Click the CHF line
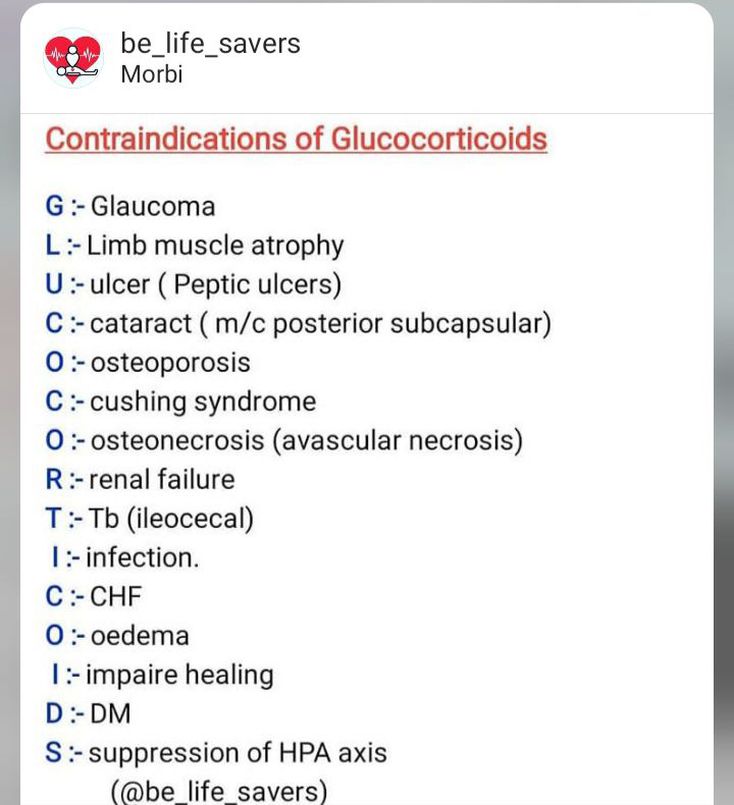 (94, 596)
